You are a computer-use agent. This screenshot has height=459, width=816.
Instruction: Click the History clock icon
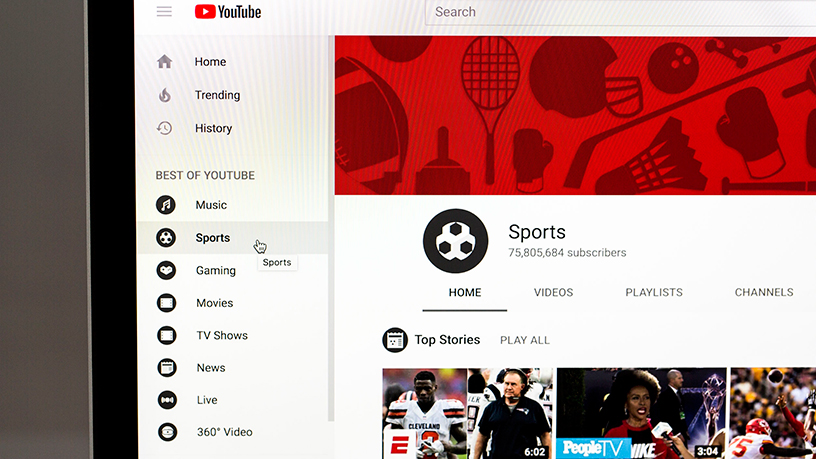pyautogui.click(x=165, y=128)
